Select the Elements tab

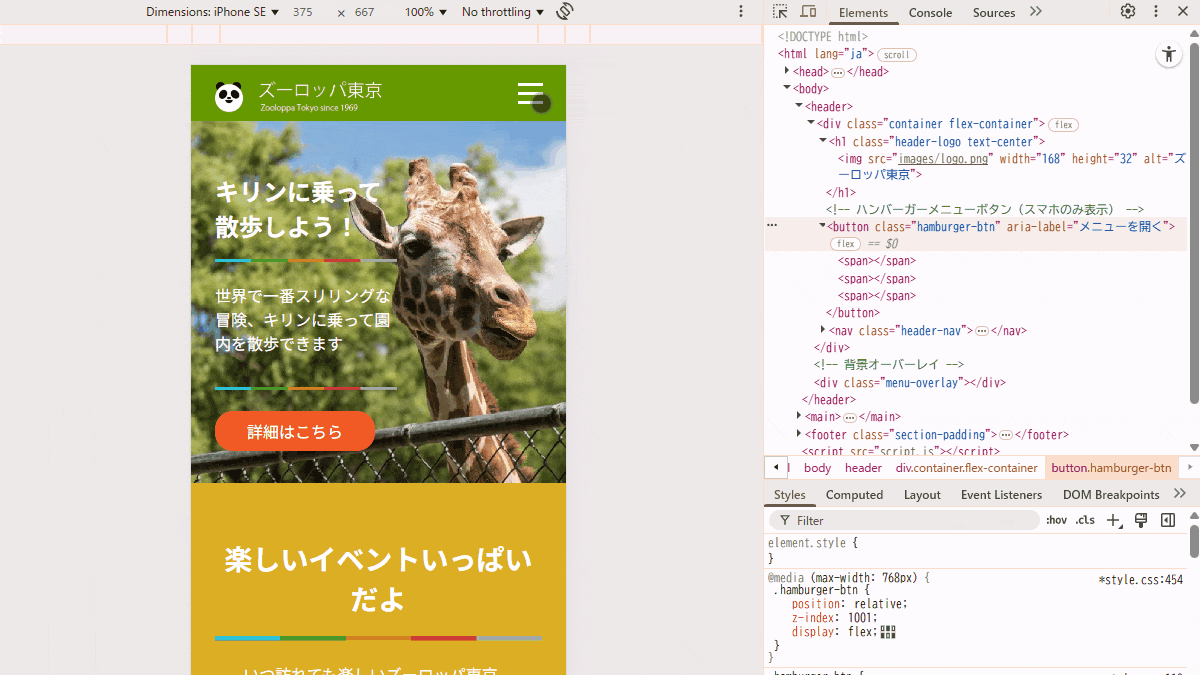[x=863, y=12]
